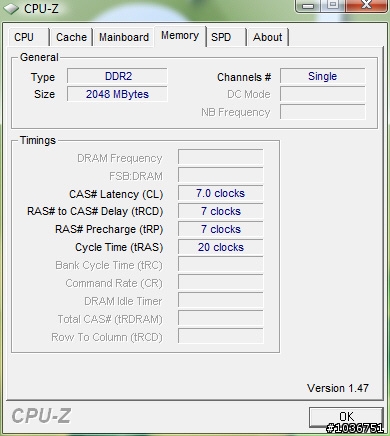Click the tRCD value field of RAS# to CAS# Delay
This screenshot has height=436, width=390.
(221, 211)
